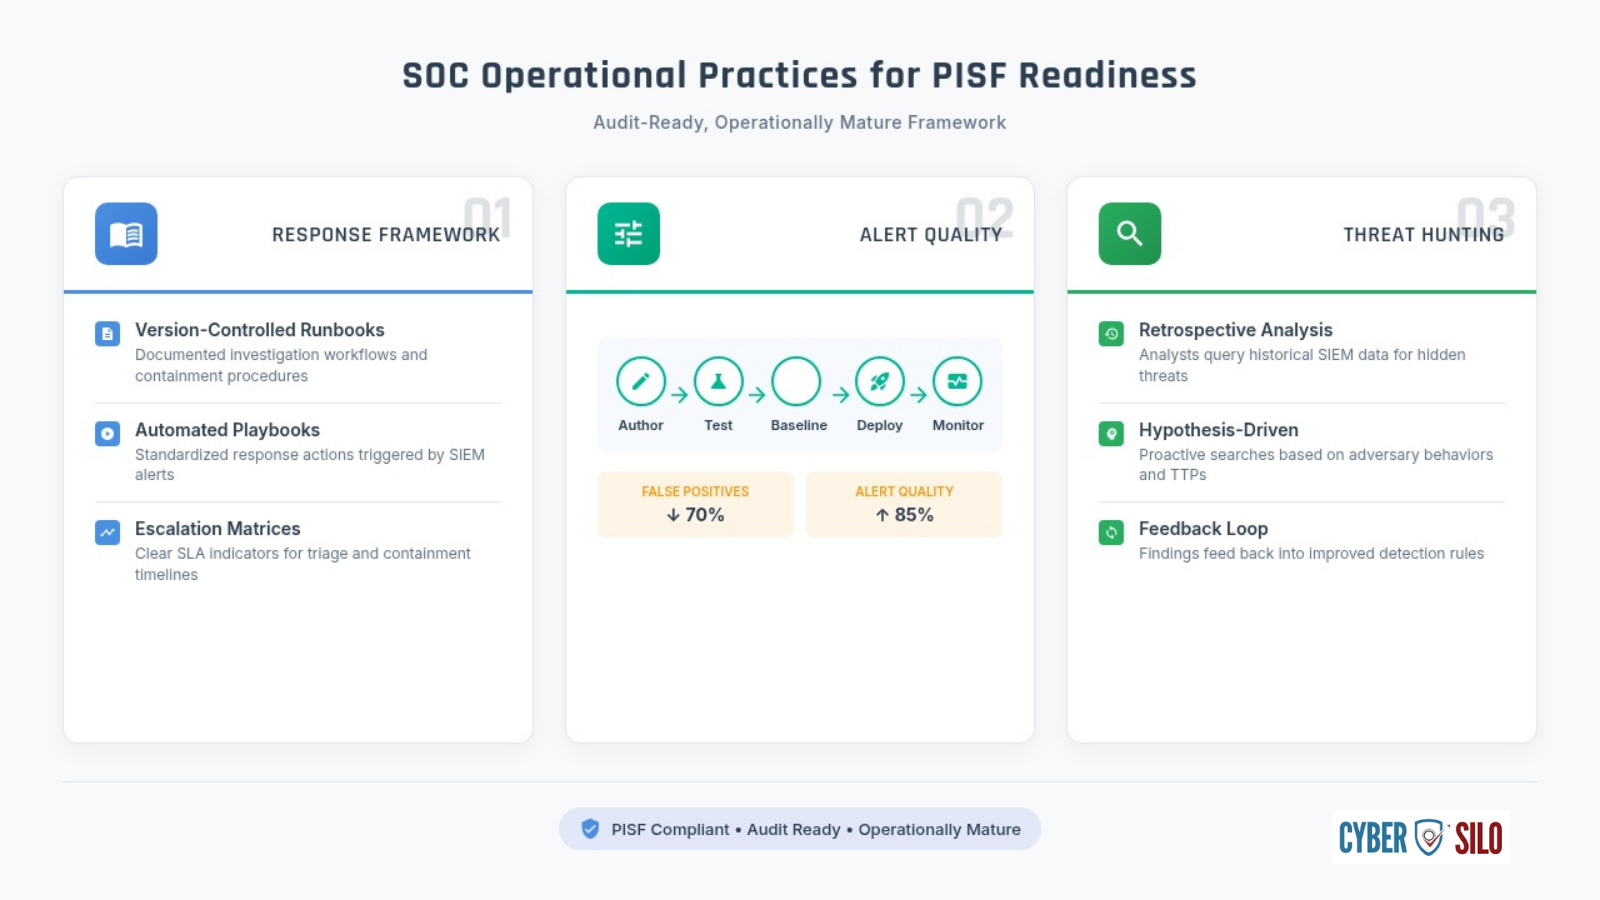Click the Retrospective Analysis heading

click(1236, 330)
